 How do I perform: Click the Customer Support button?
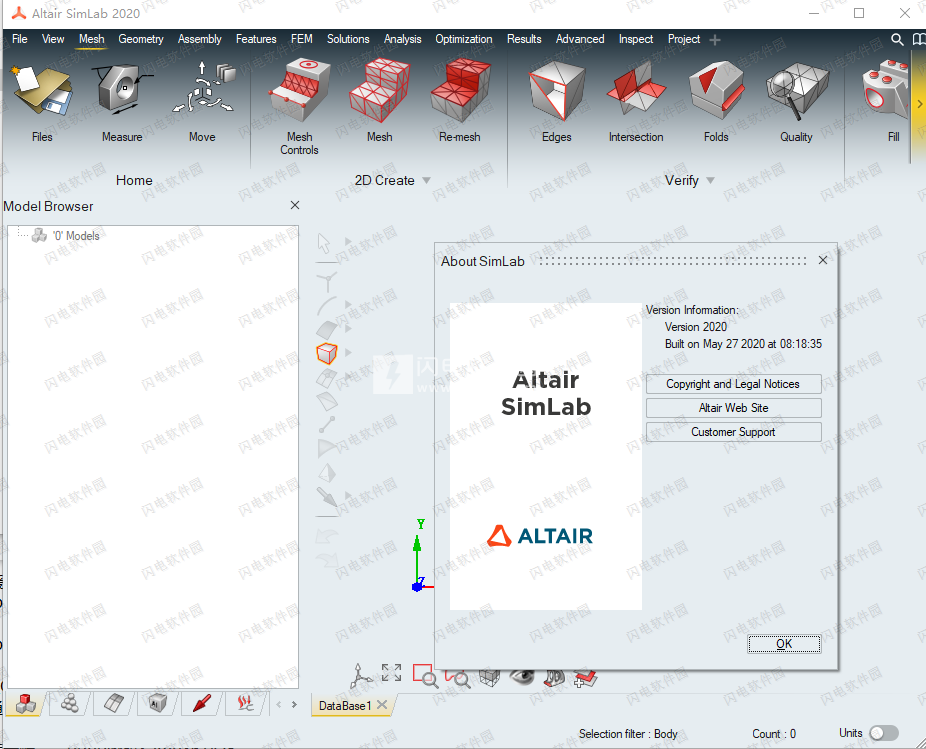click(x=733, y=432)
